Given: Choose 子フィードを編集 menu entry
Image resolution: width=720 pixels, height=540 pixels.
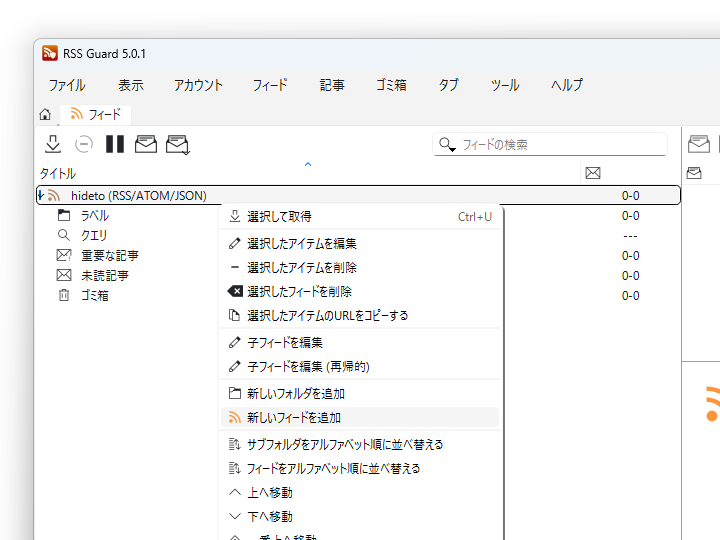Looking at the screenshot, I should 360,343.
